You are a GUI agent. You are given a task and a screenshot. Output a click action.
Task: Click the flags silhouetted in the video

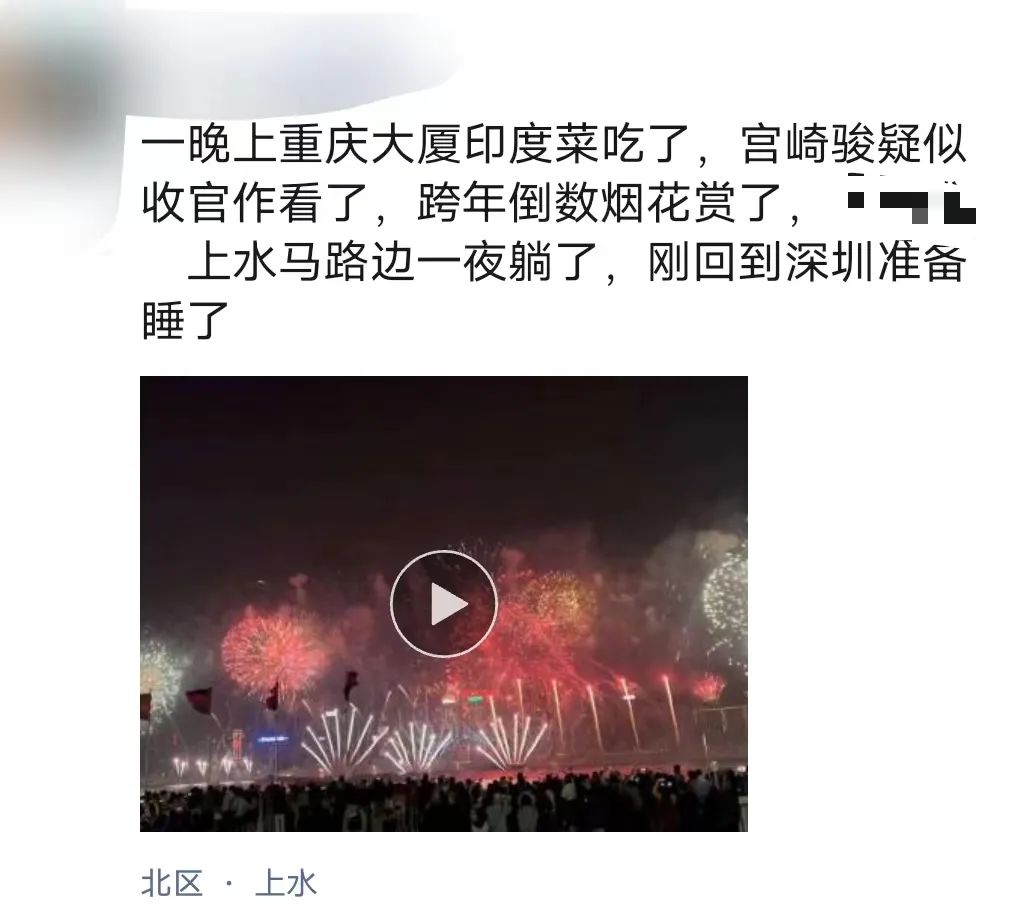click(251, 694)
